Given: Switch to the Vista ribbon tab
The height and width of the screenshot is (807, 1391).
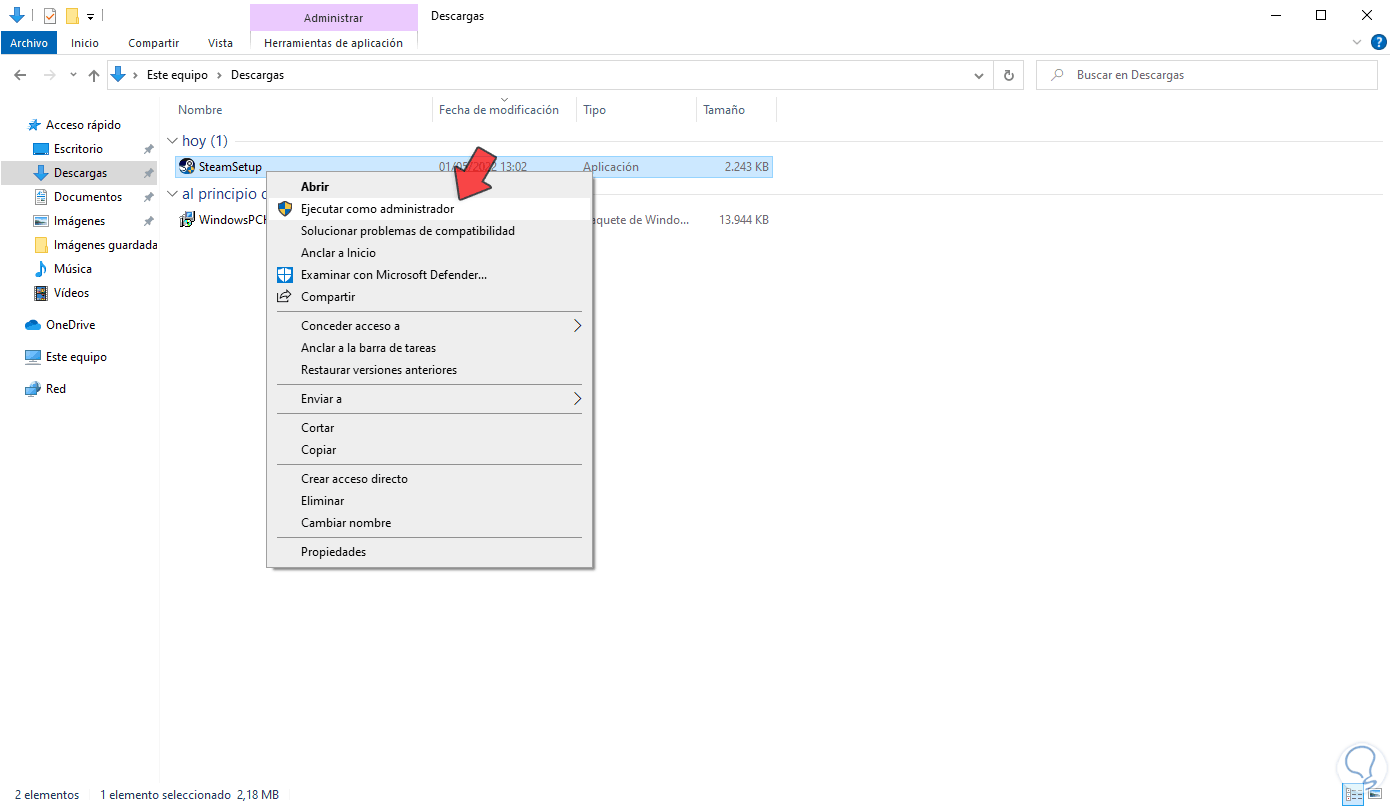Looking at the screenshot, I should (x=220, y=43).
